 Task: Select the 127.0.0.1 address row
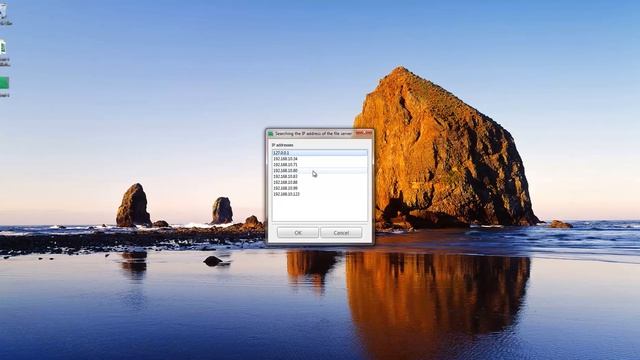coord(320,153)
